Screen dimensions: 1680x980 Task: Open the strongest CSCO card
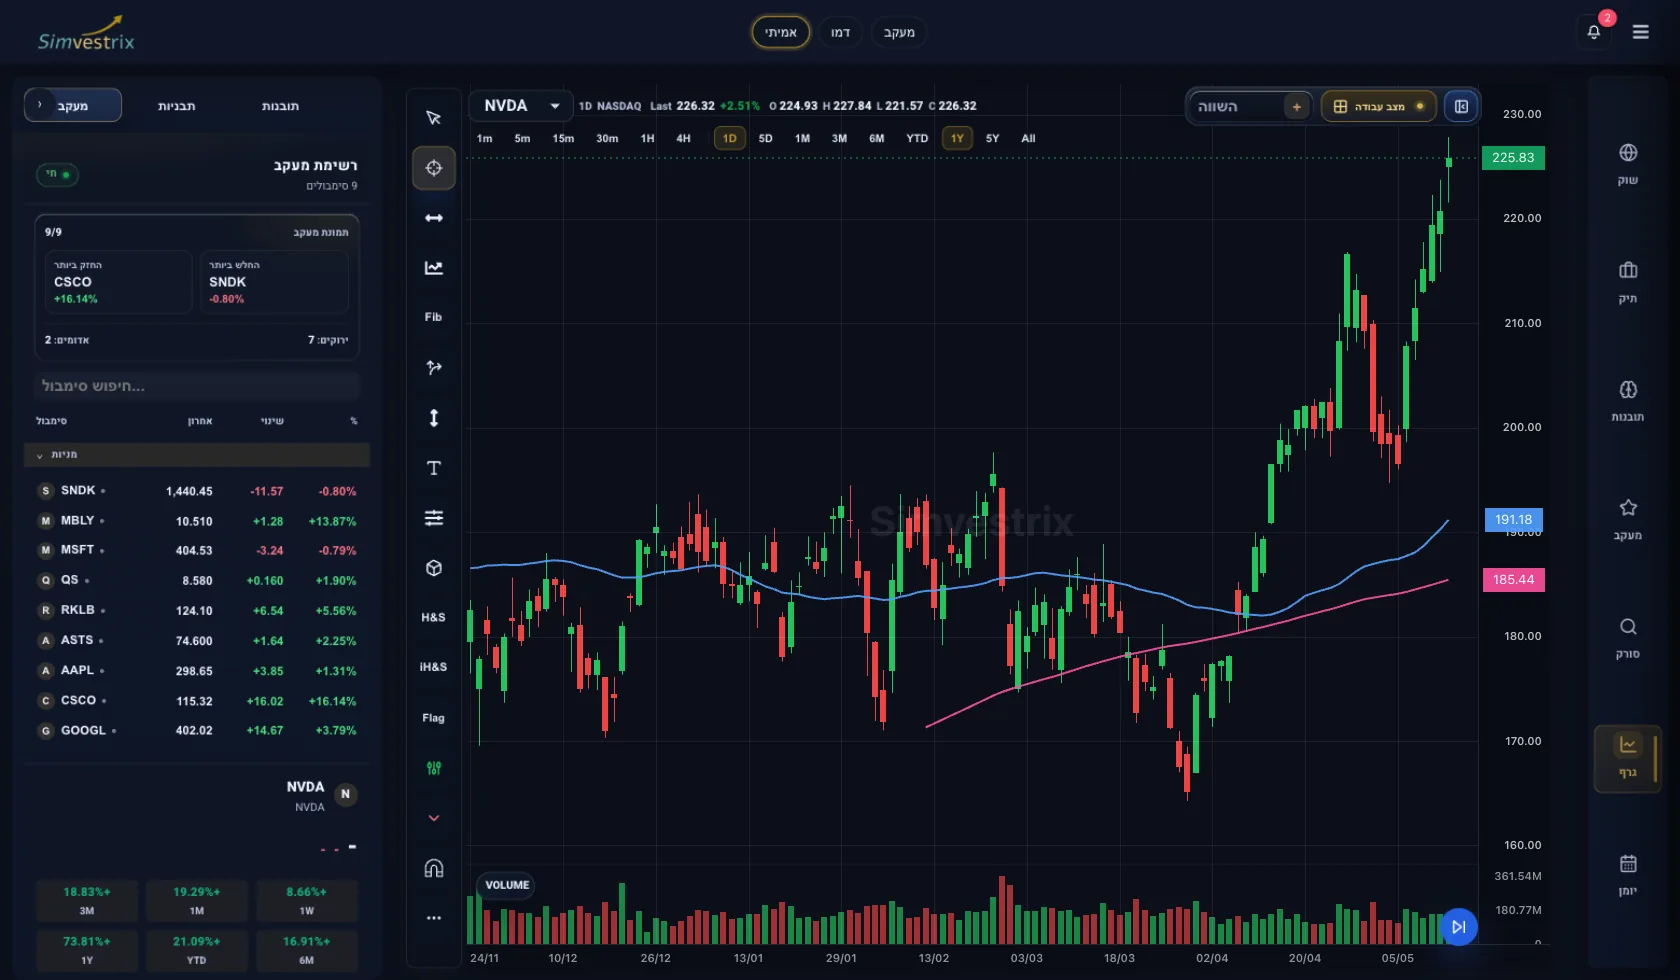pos(118,282)
